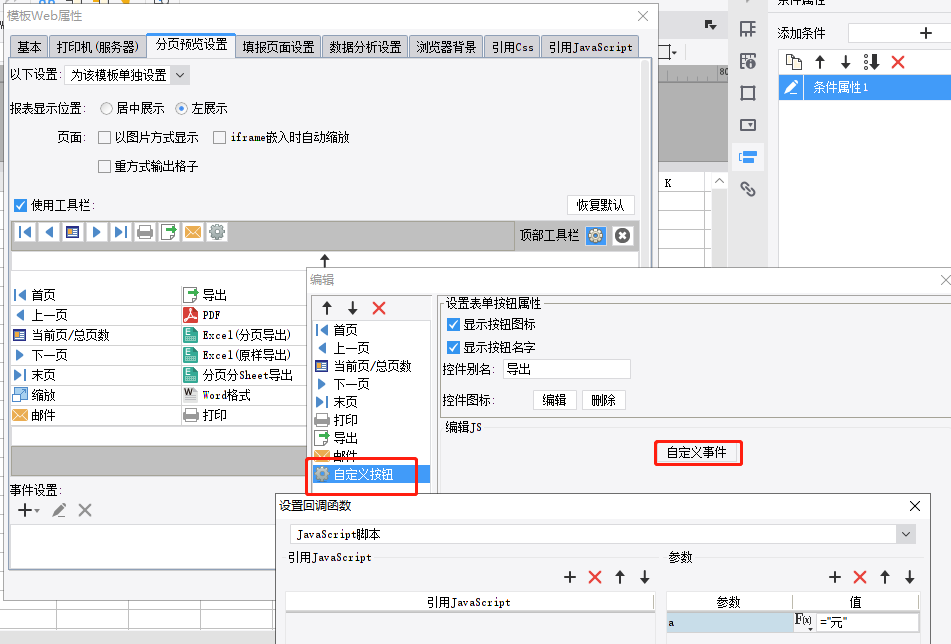Enable the iframe嵌入时自动缩放 checkbox

(x=220, y=138)
